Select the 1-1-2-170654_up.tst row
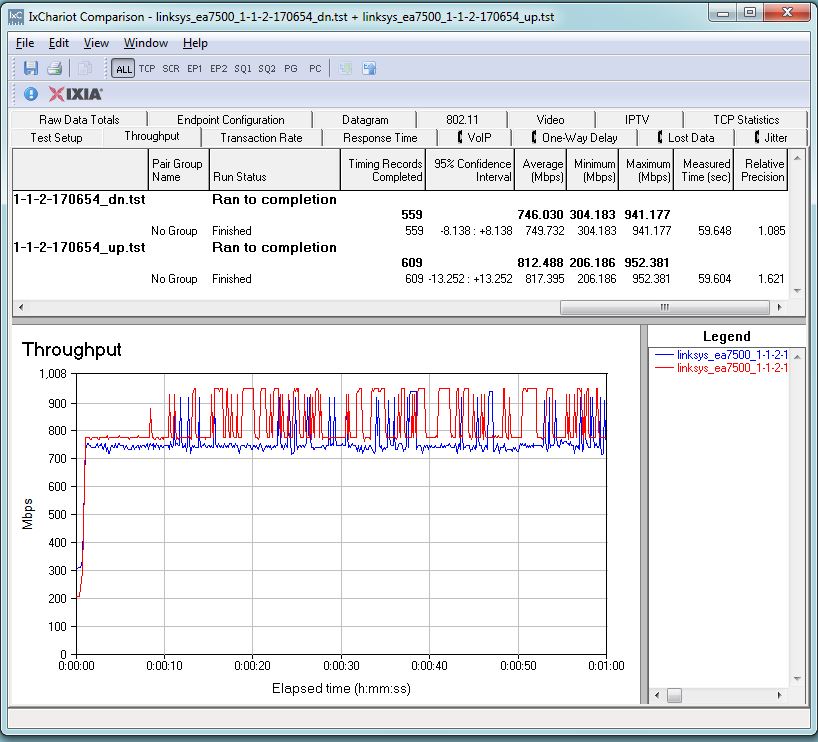The image size is (818, 742). [400, 248]
